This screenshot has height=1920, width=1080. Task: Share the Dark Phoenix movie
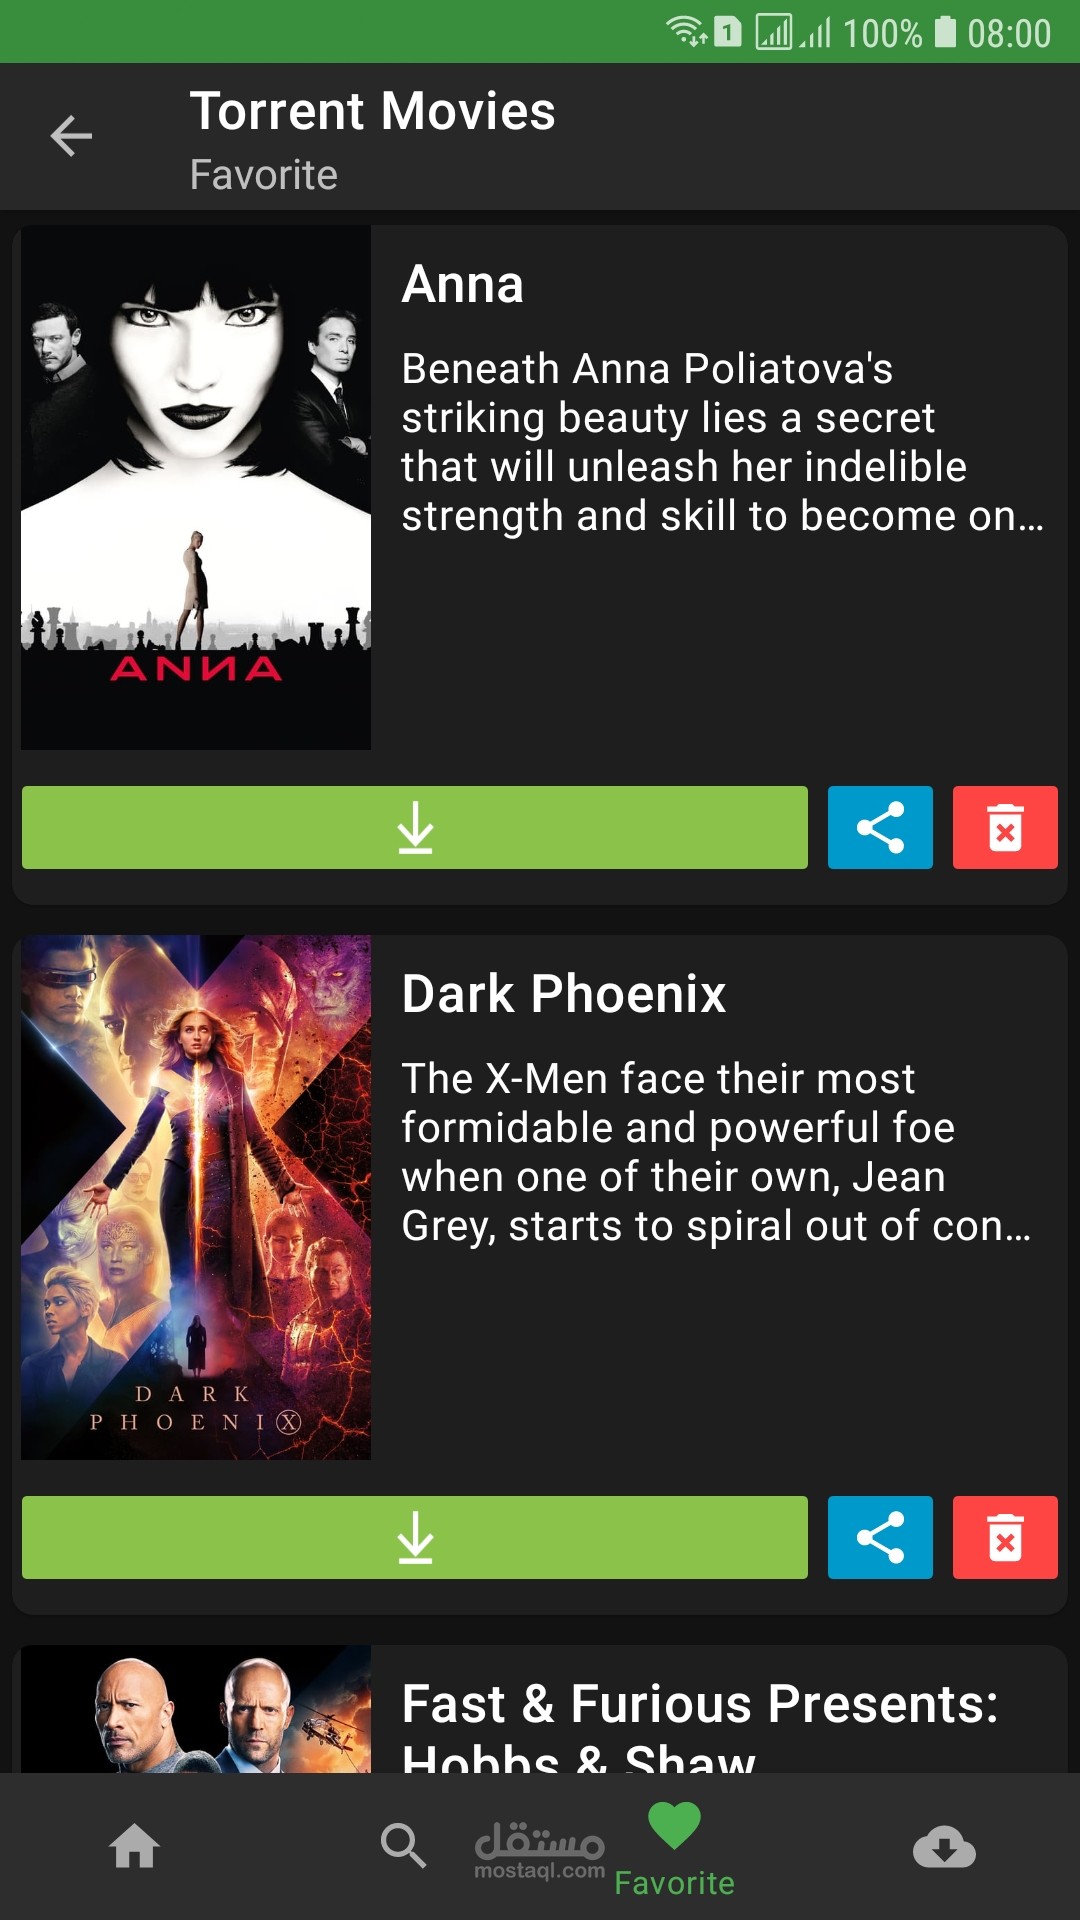[x=880, y=1537]
